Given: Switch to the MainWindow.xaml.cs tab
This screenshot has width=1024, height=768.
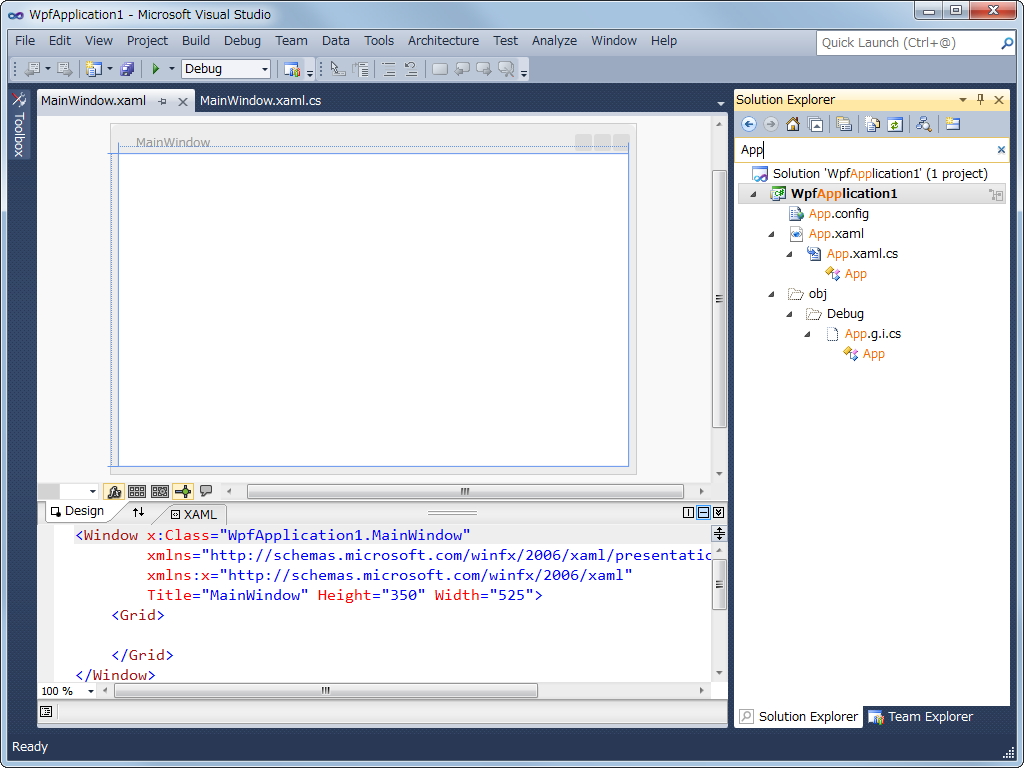Looking at the screenshot, I should click(260, 101).
